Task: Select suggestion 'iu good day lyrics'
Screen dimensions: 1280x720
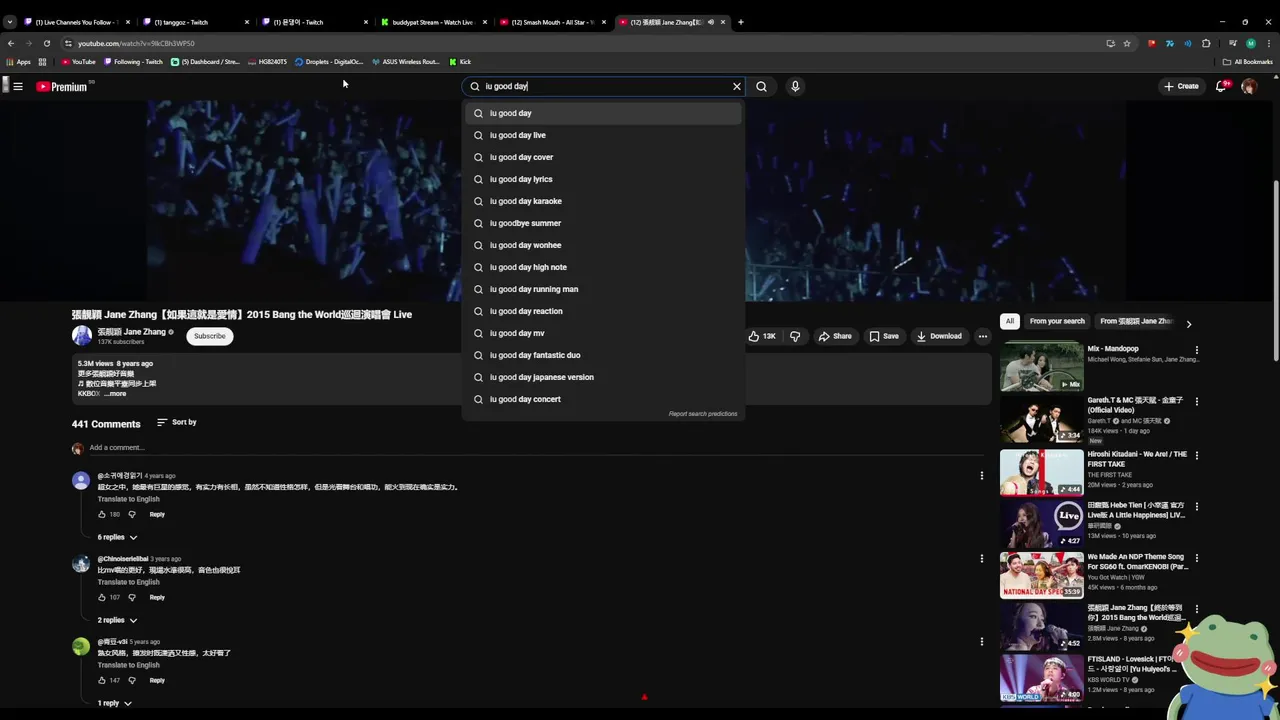Action: [603, 179]
